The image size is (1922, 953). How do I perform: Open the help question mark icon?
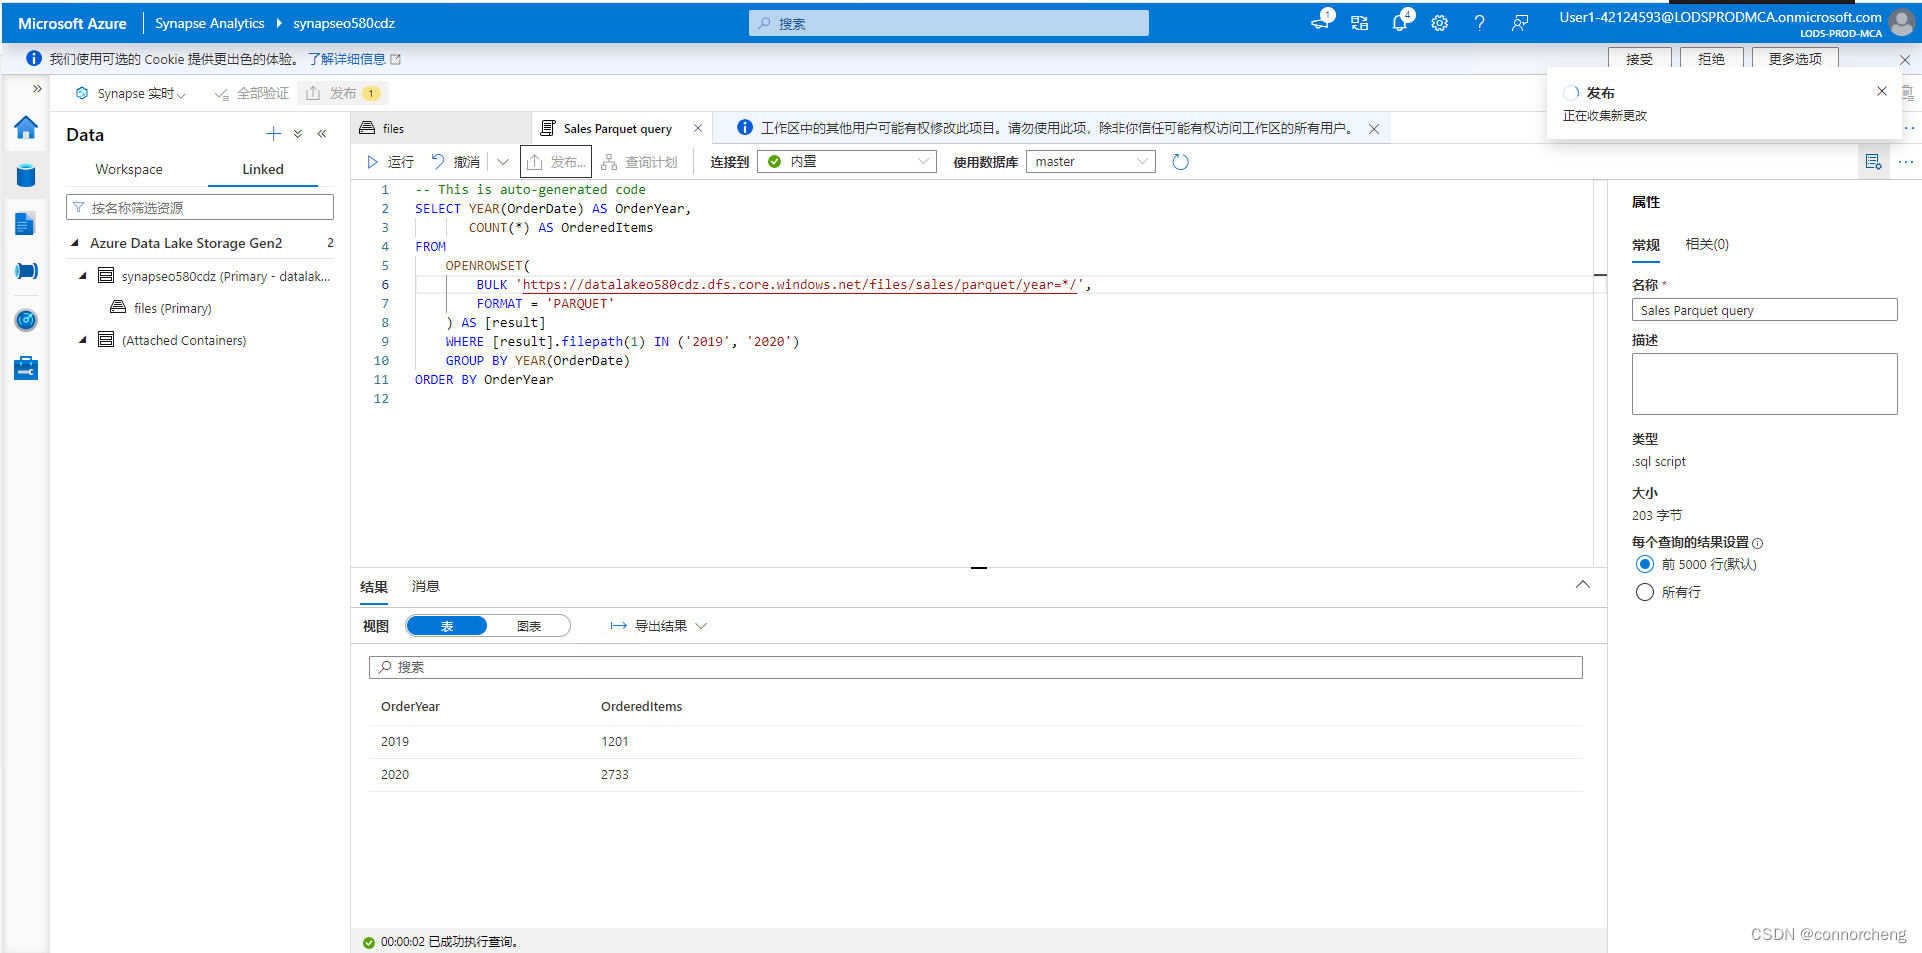(x=1479, y=23)
